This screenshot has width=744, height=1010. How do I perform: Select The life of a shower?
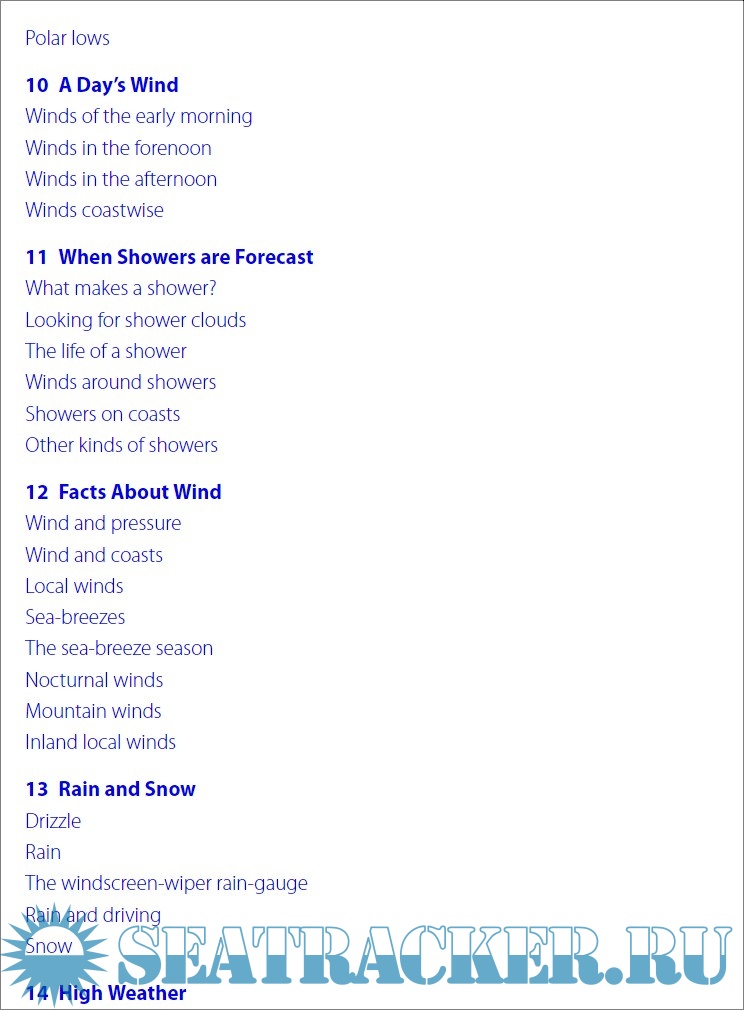click(x=106, y=351)
